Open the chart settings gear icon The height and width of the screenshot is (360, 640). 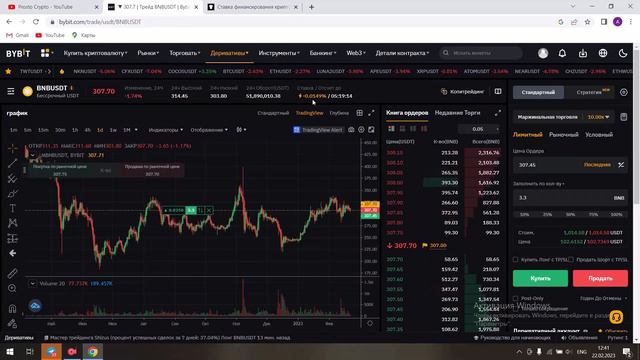point(361,130)
